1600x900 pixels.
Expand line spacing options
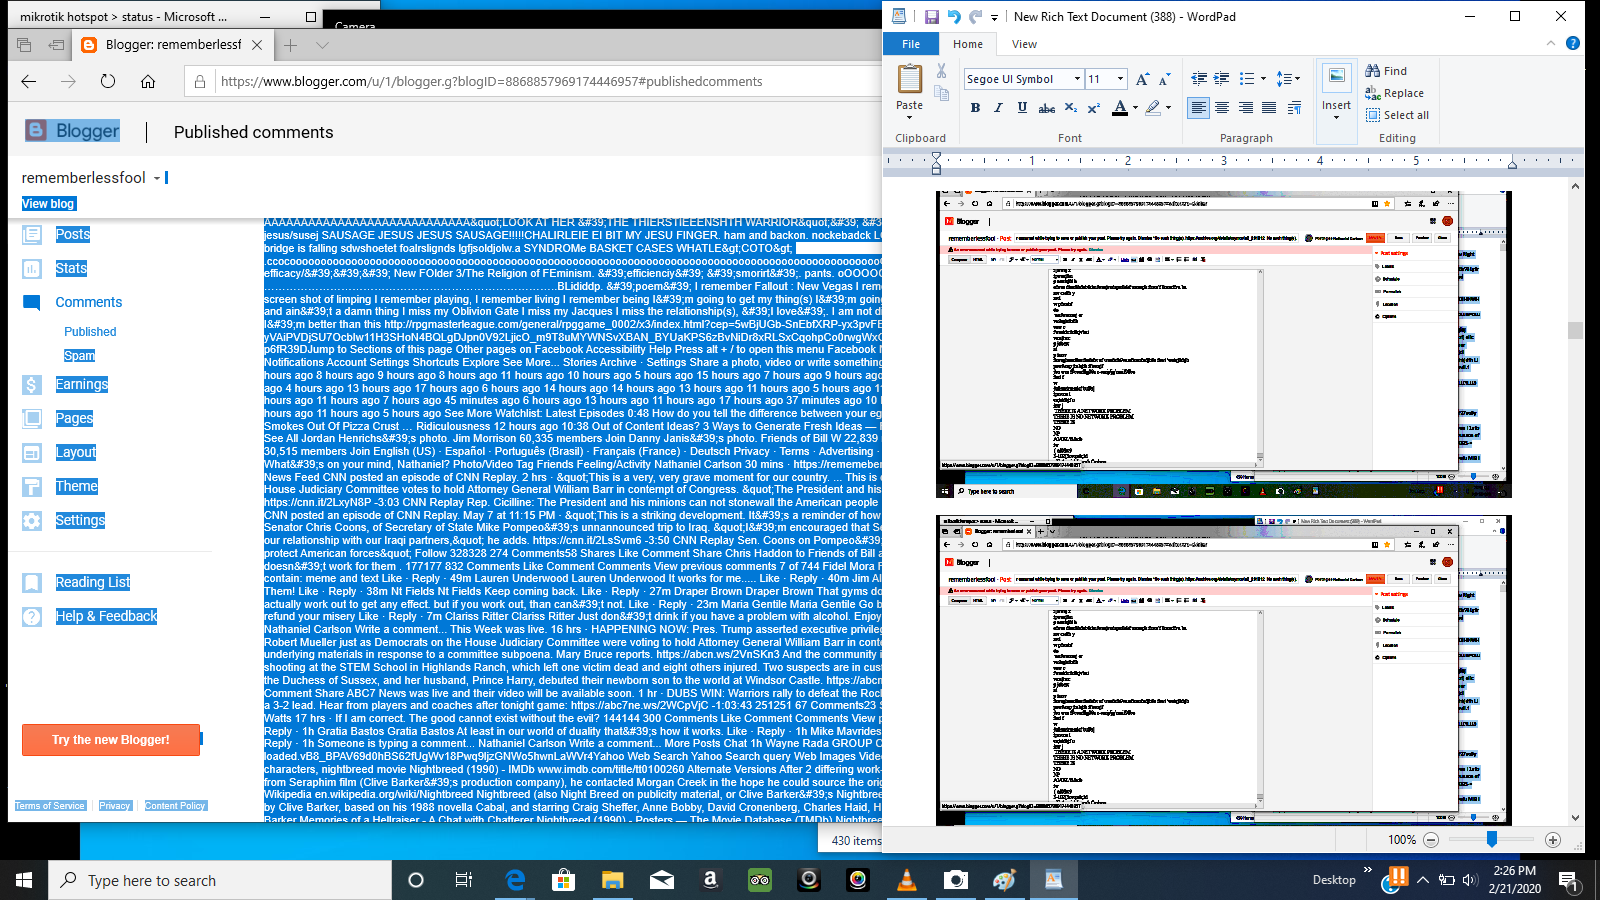1297,79
